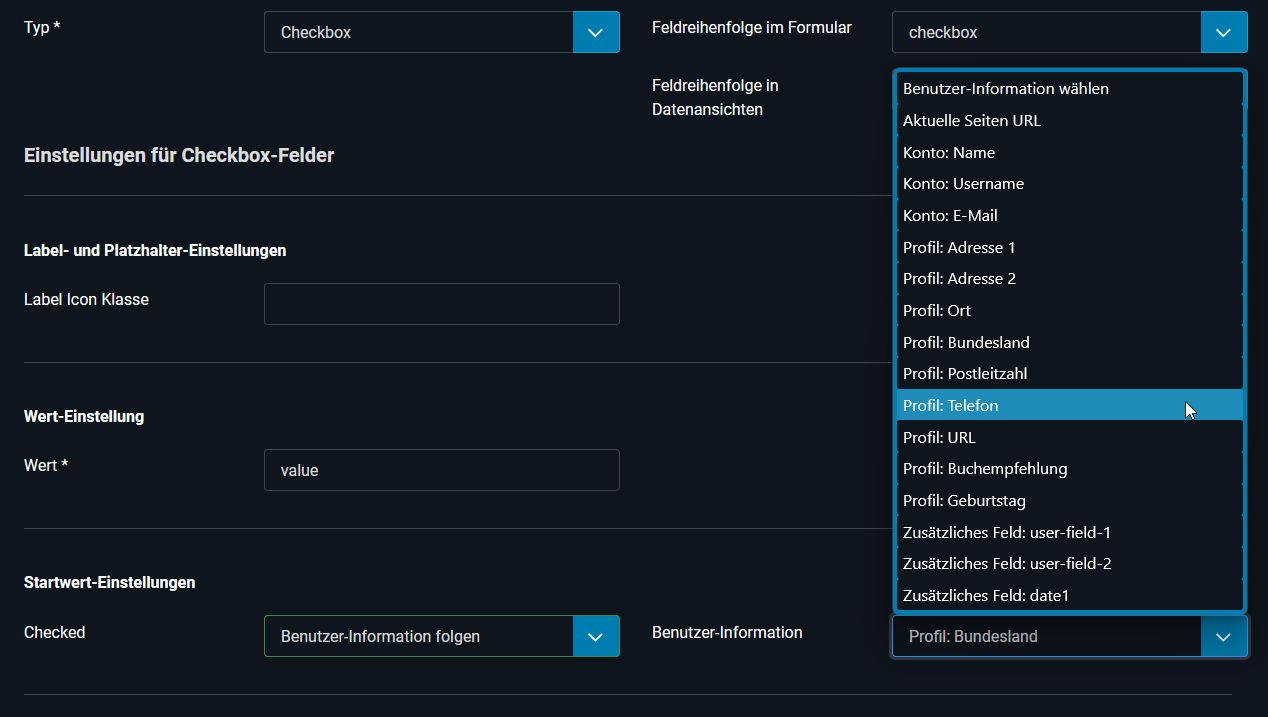Select 'Konto: Name' in dropdown list
This screenshot has width=1268, height=717.
coord(1069,152)
